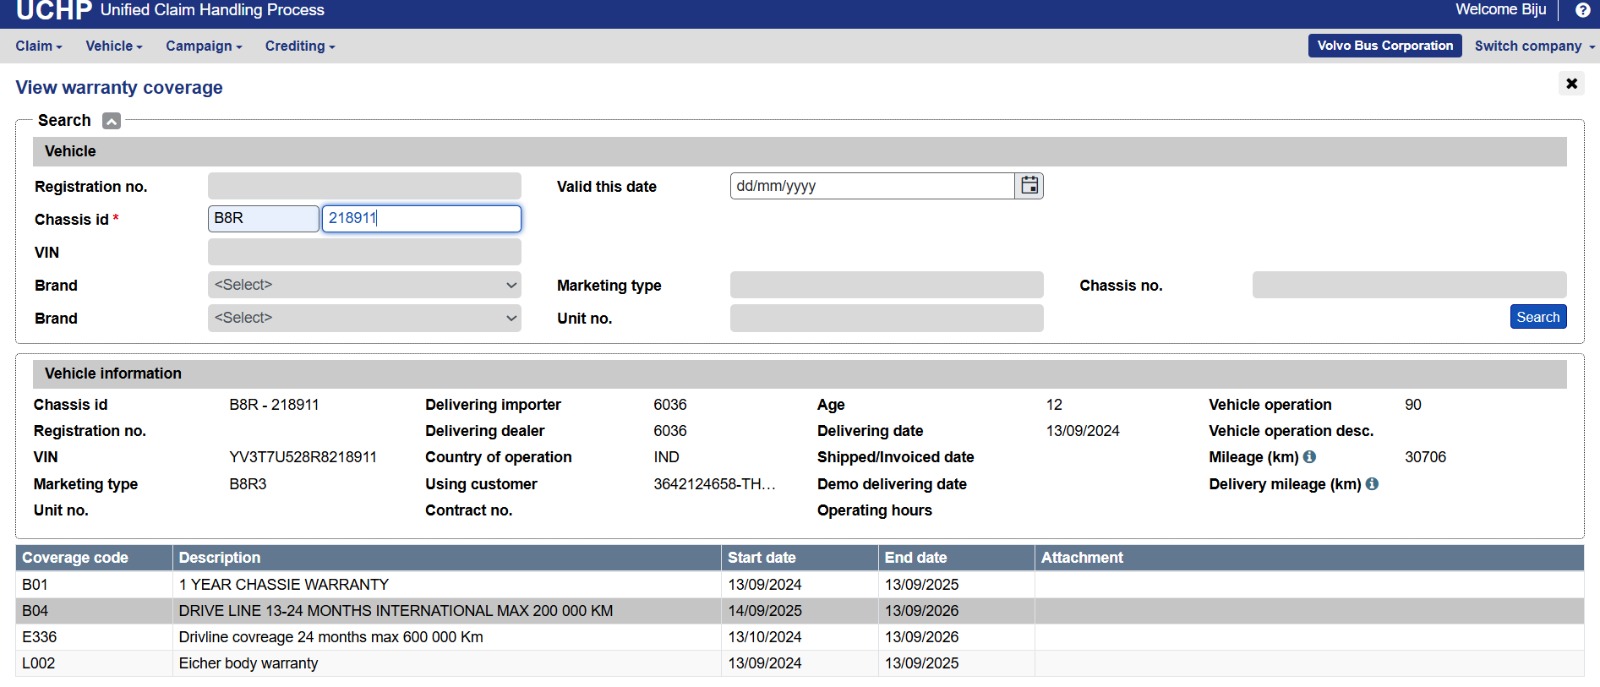The image size is (1600, 687).
Task: Click the help question mark icon
Action: click(x=1583, y=10)
